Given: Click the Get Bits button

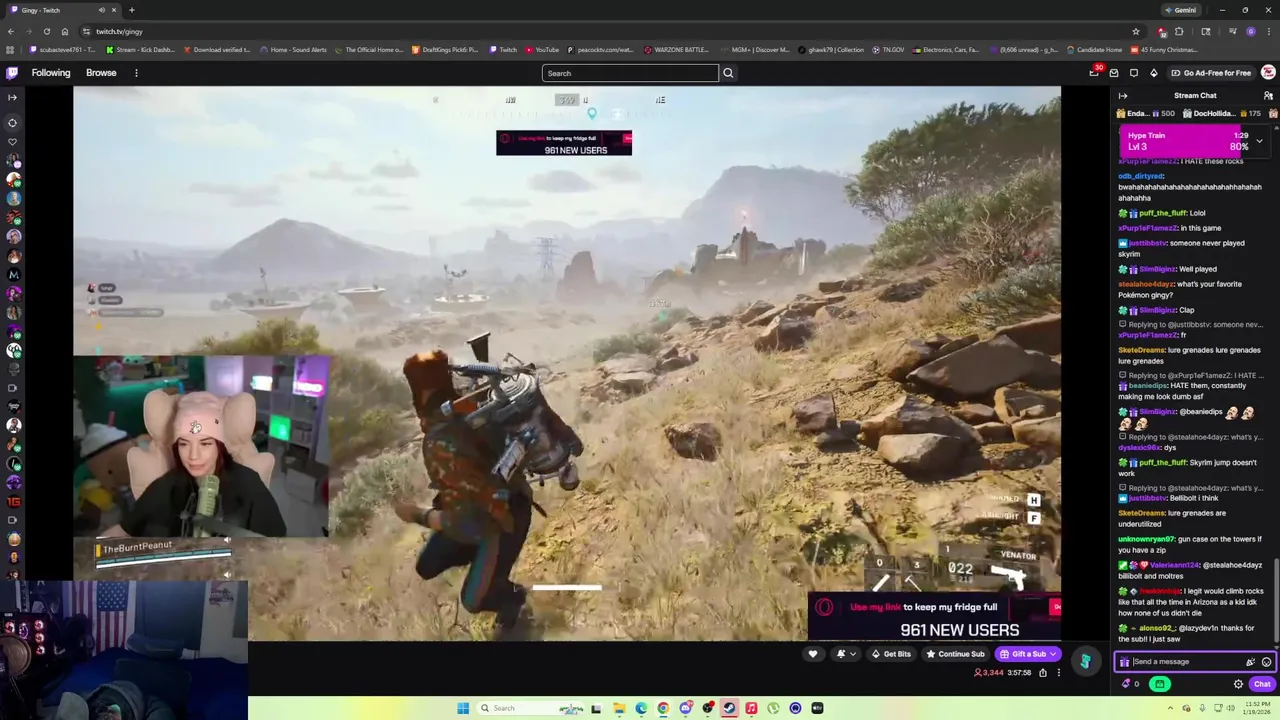Looking at the screenshot, I should point(891,654).
